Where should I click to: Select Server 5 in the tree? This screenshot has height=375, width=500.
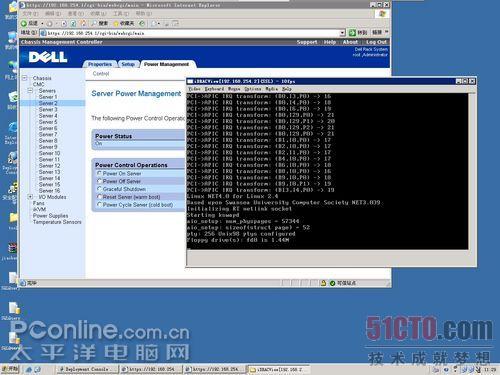48,122
